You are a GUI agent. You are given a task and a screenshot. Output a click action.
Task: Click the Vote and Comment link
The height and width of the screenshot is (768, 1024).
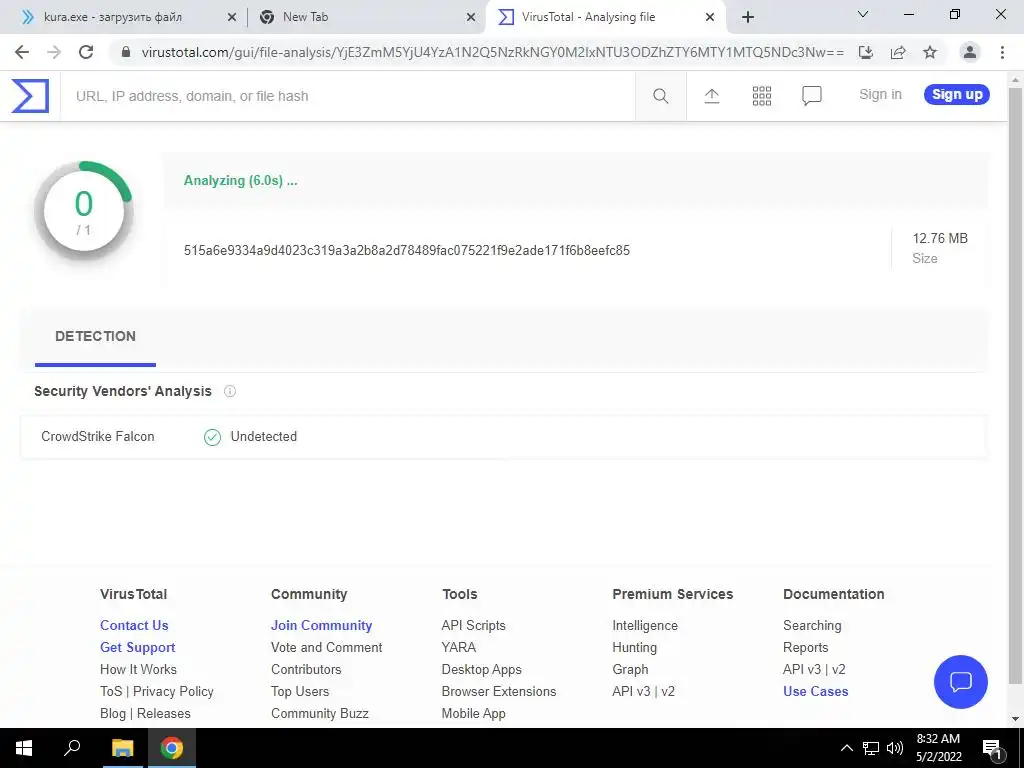click(327, 648)
